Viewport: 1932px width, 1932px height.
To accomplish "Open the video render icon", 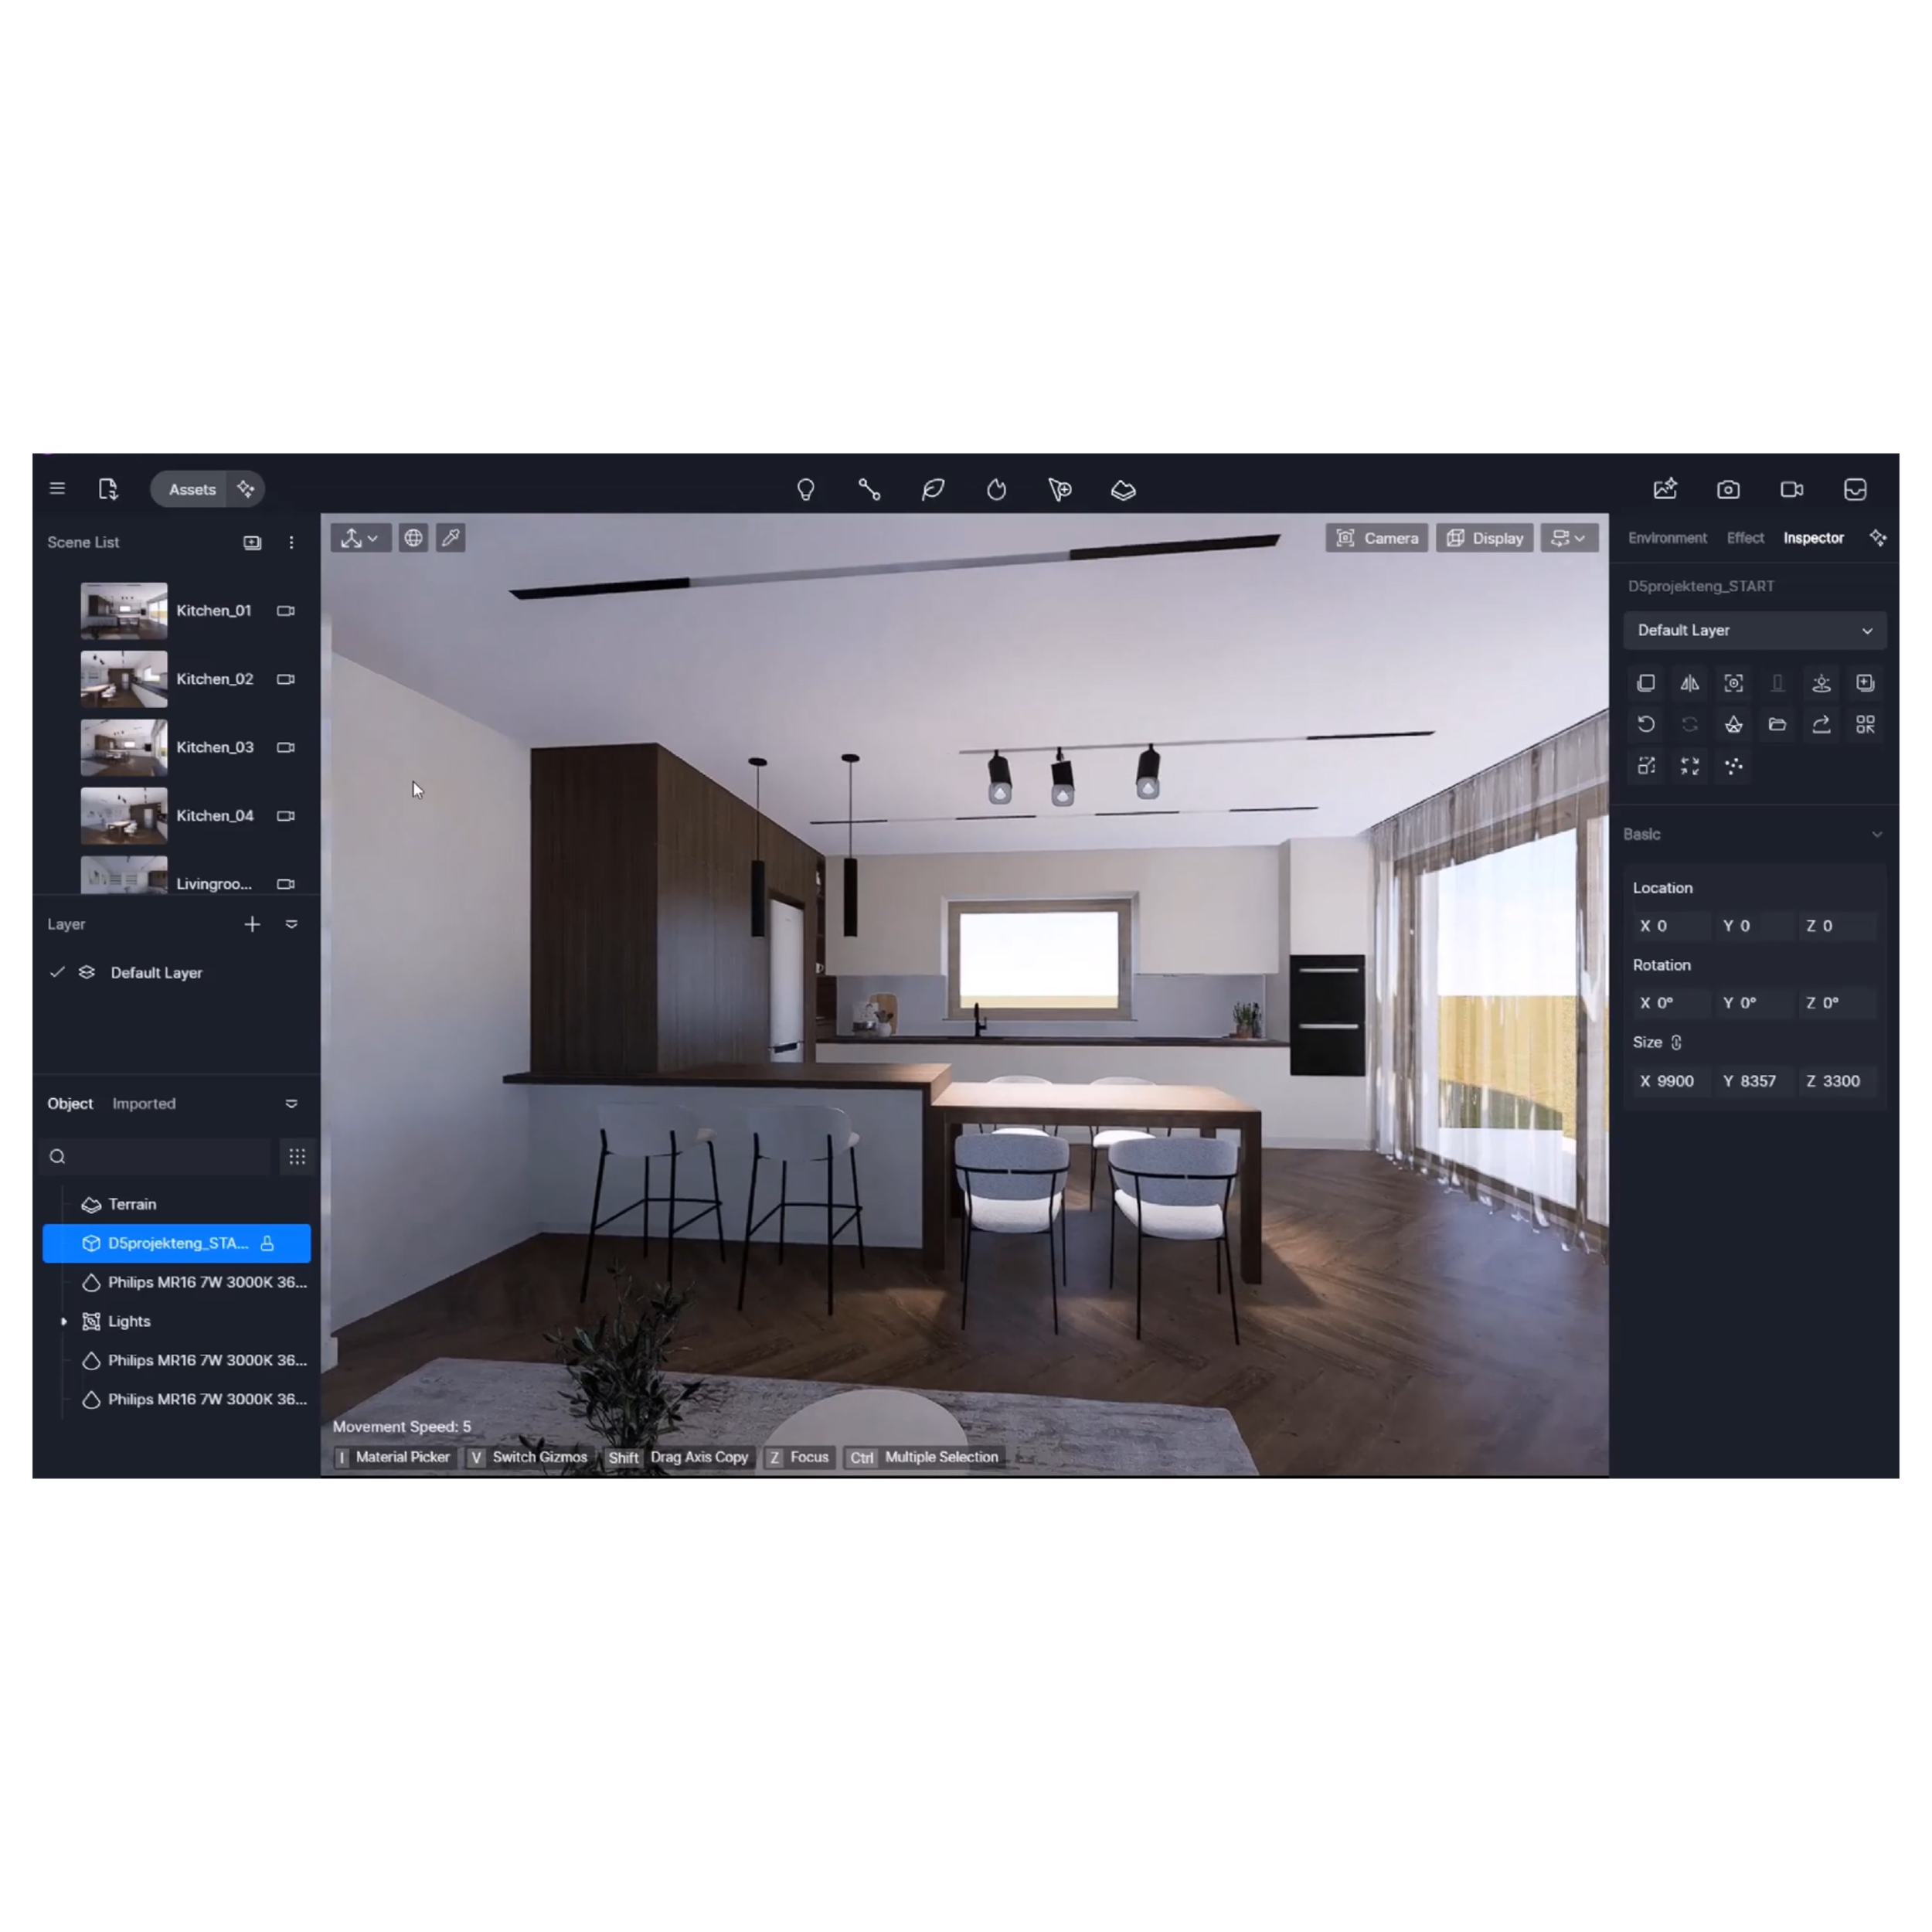I will (1791, 489).
